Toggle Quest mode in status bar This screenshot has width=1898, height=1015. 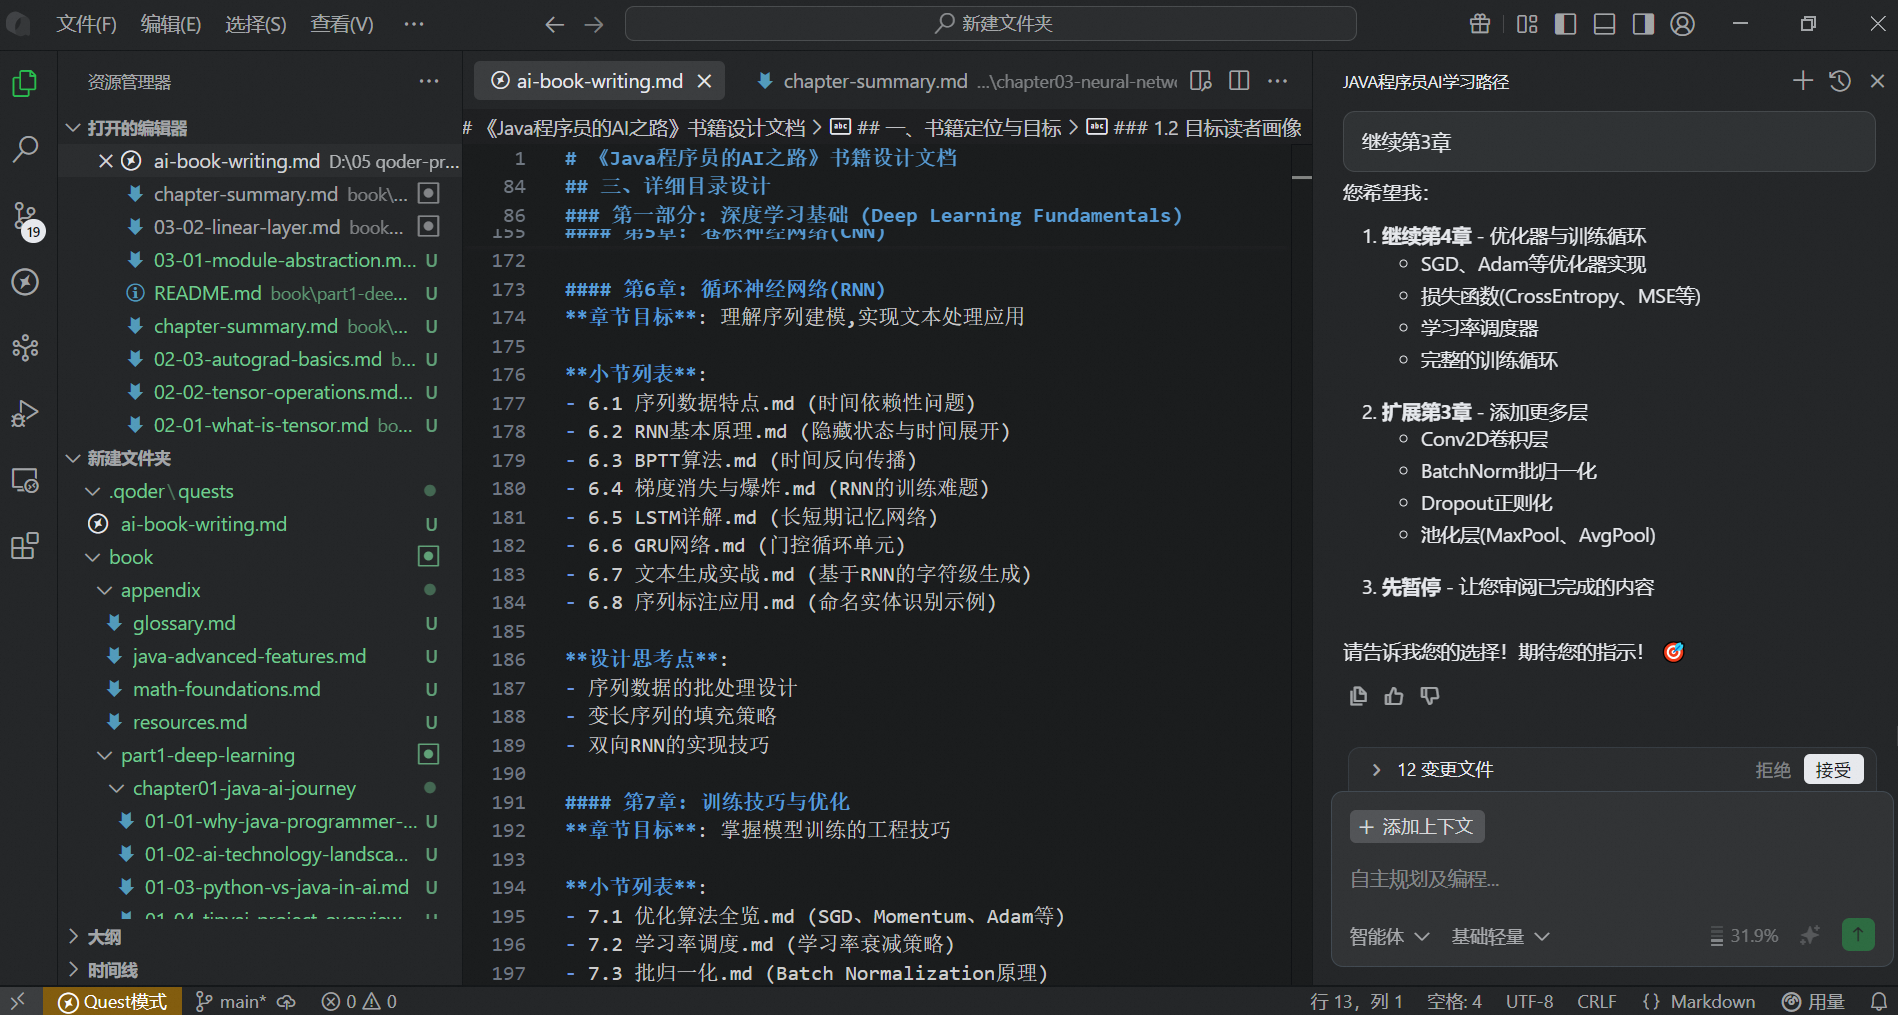coord(112,1001)
